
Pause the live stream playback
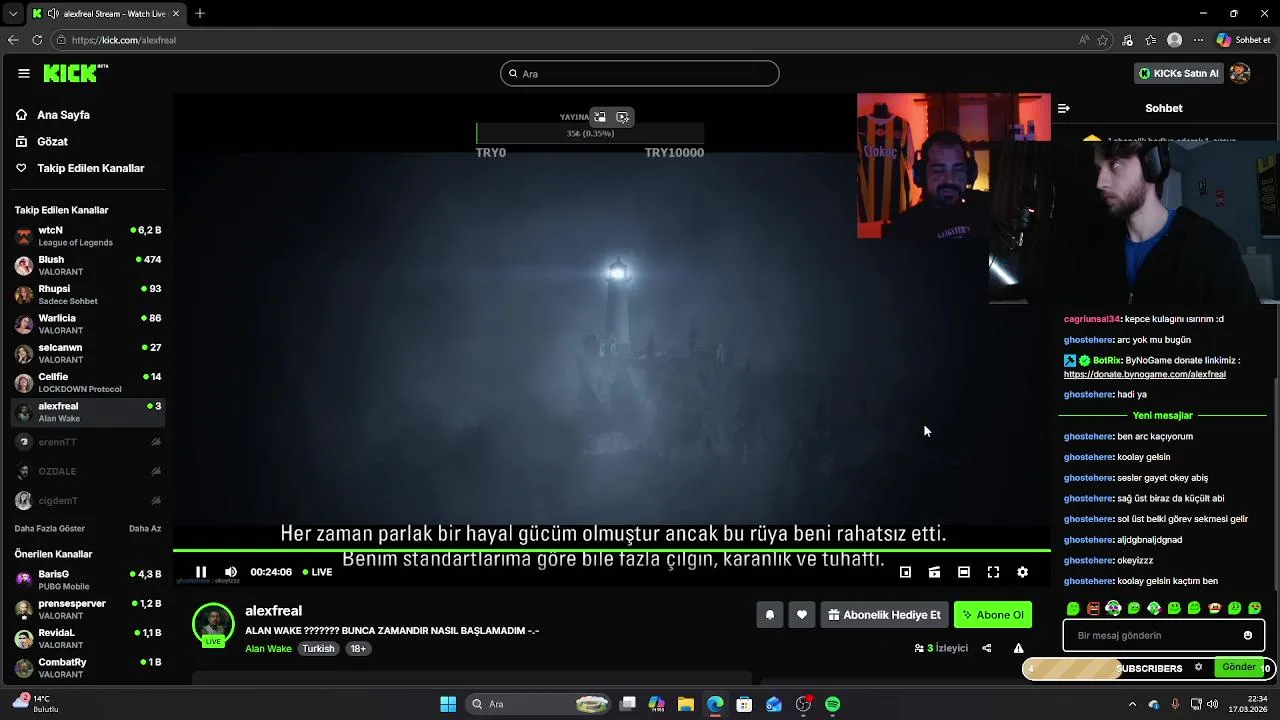(201, 572)
